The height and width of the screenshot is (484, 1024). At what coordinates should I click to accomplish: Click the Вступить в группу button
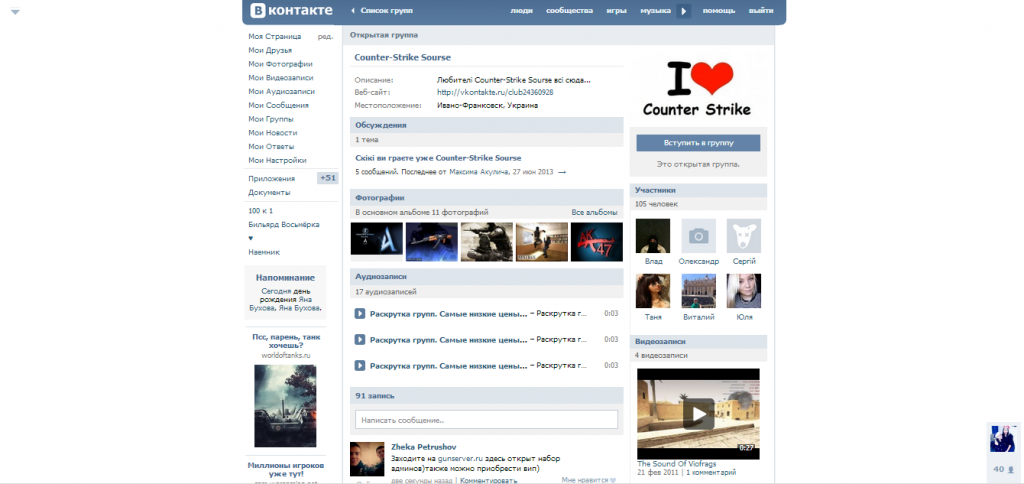coord(698,143)
